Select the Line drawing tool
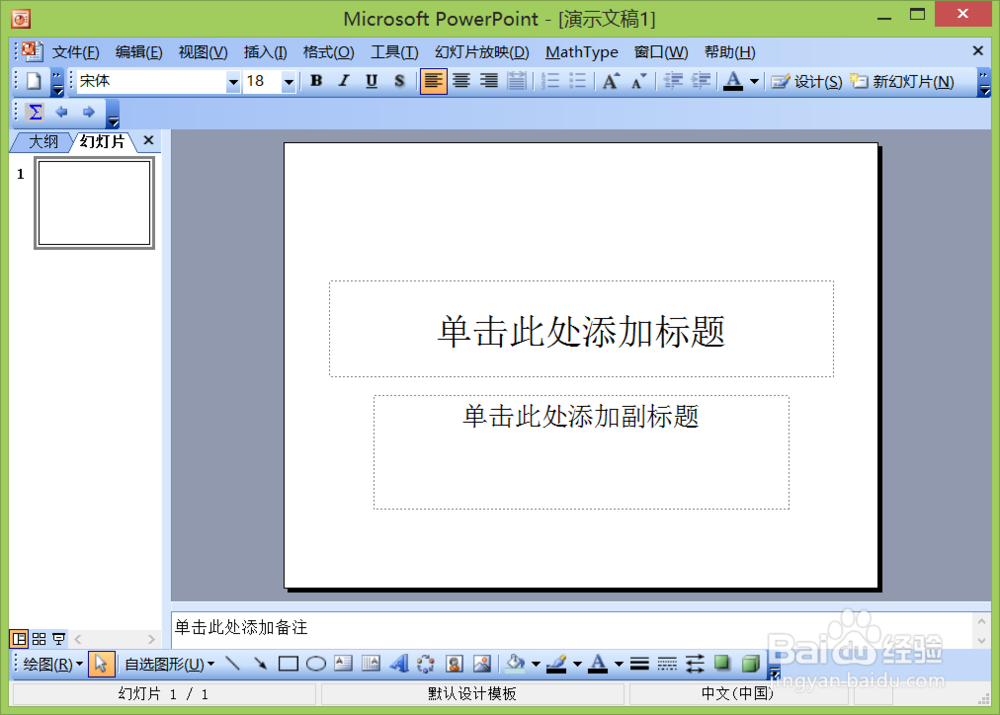This screenshot has height=715, width=1000. pos(233,664)
